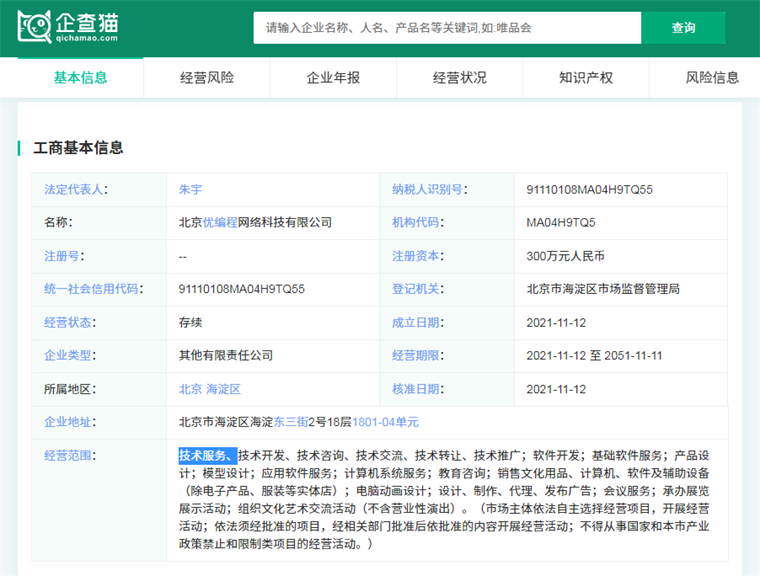Viewport: 760px width, 576px height.
Task: Switch to the 基本信息 tab
Action: (x=80, y=78)
